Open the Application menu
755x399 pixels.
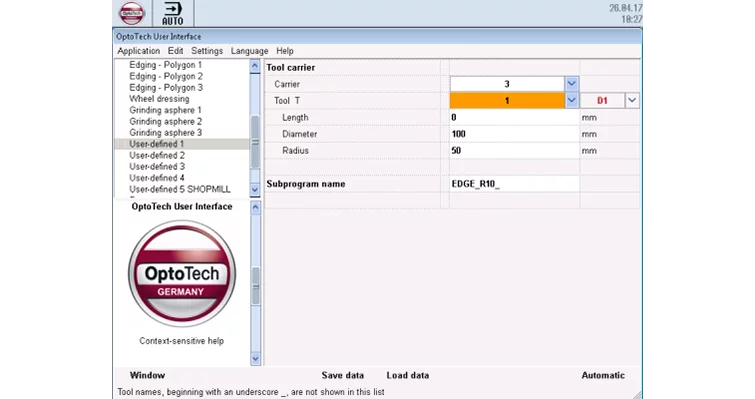(x=139, y=51)
